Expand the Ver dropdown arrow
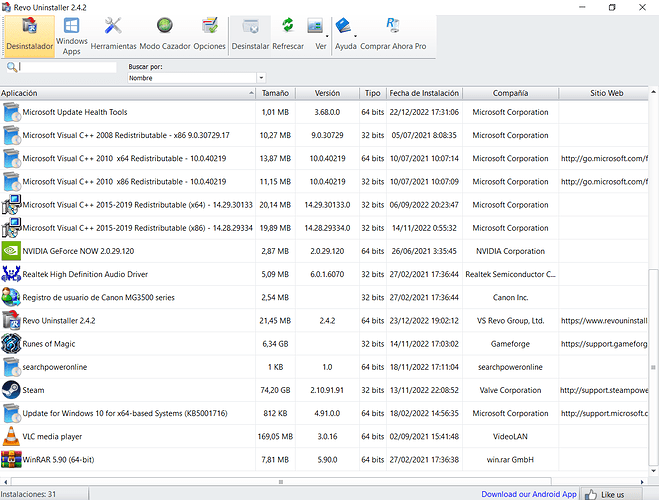Viewport: 659px width, 500px height. pyautogui.click(x=327, y=36)
